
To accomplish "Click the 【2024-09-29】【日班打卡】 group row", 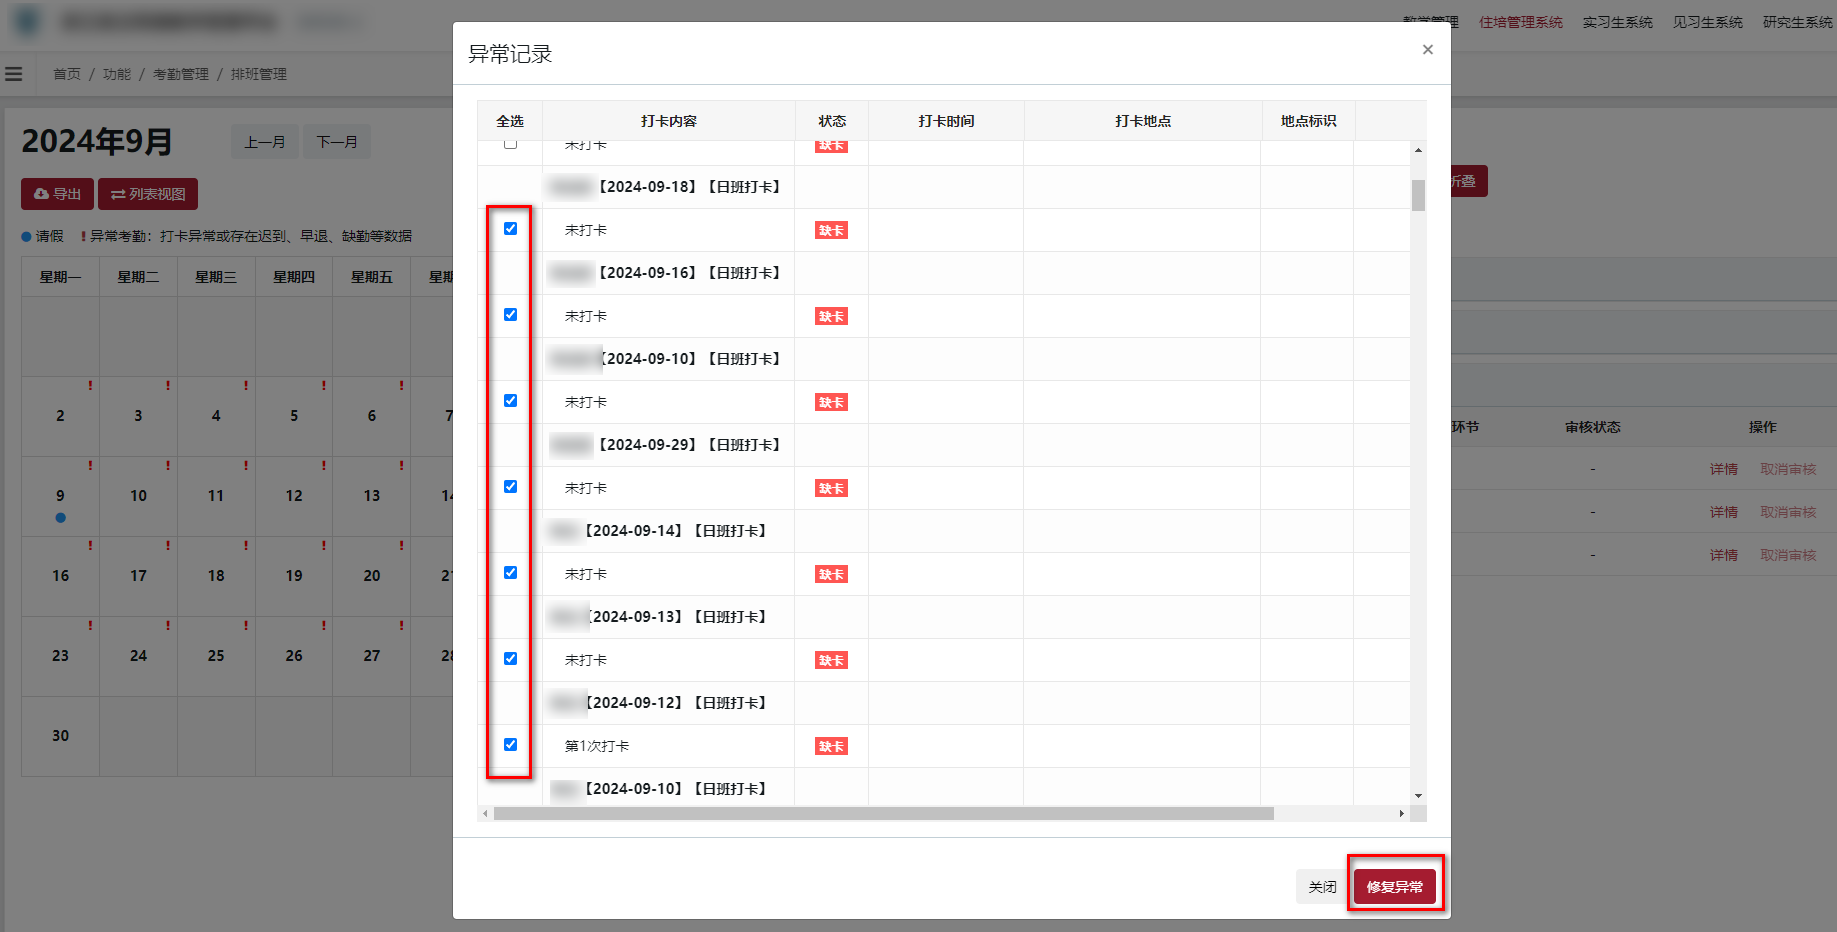I will (x=944, y=445).
